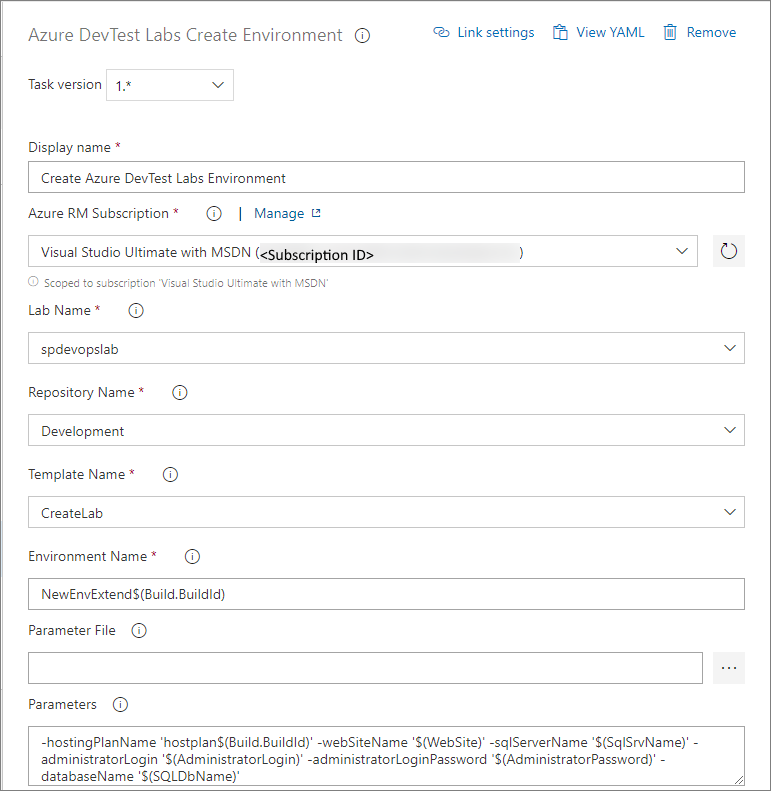Open the Lab Name dropdown showing spdevopslab
This screenshot has height=791, width=771.
pyautogui.click(x=386, y=349)
